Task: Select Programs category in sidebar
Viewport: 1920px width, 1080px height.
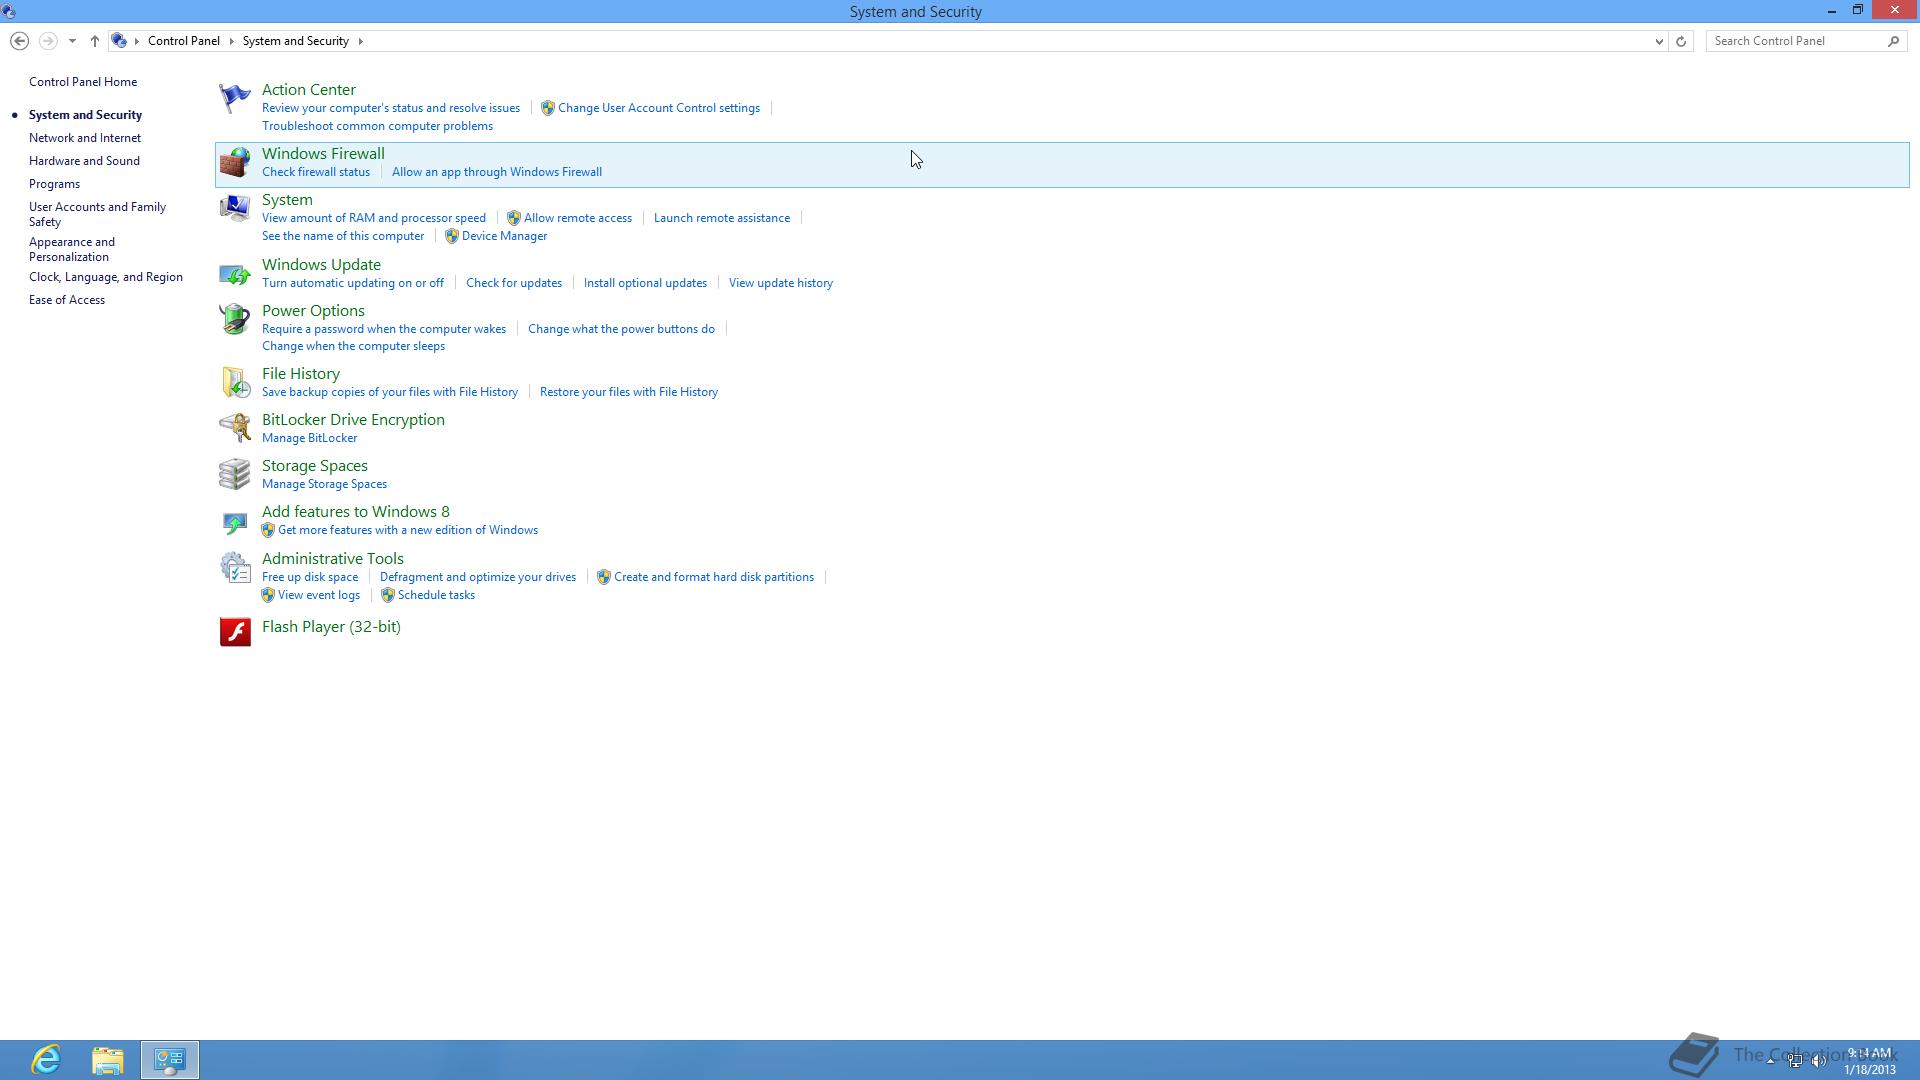Action: click(x=54, y=184)
